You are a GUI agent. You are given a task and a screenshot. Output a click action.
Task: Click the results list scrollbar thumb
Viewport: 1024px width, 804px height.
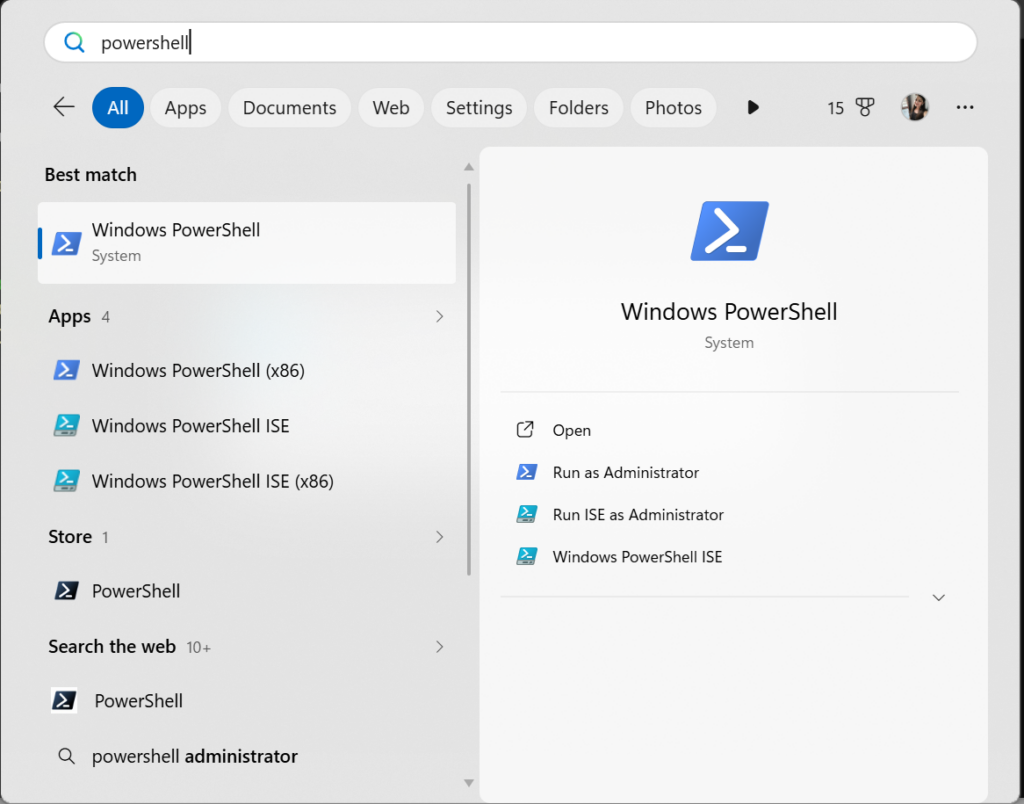tap(469, 379)
